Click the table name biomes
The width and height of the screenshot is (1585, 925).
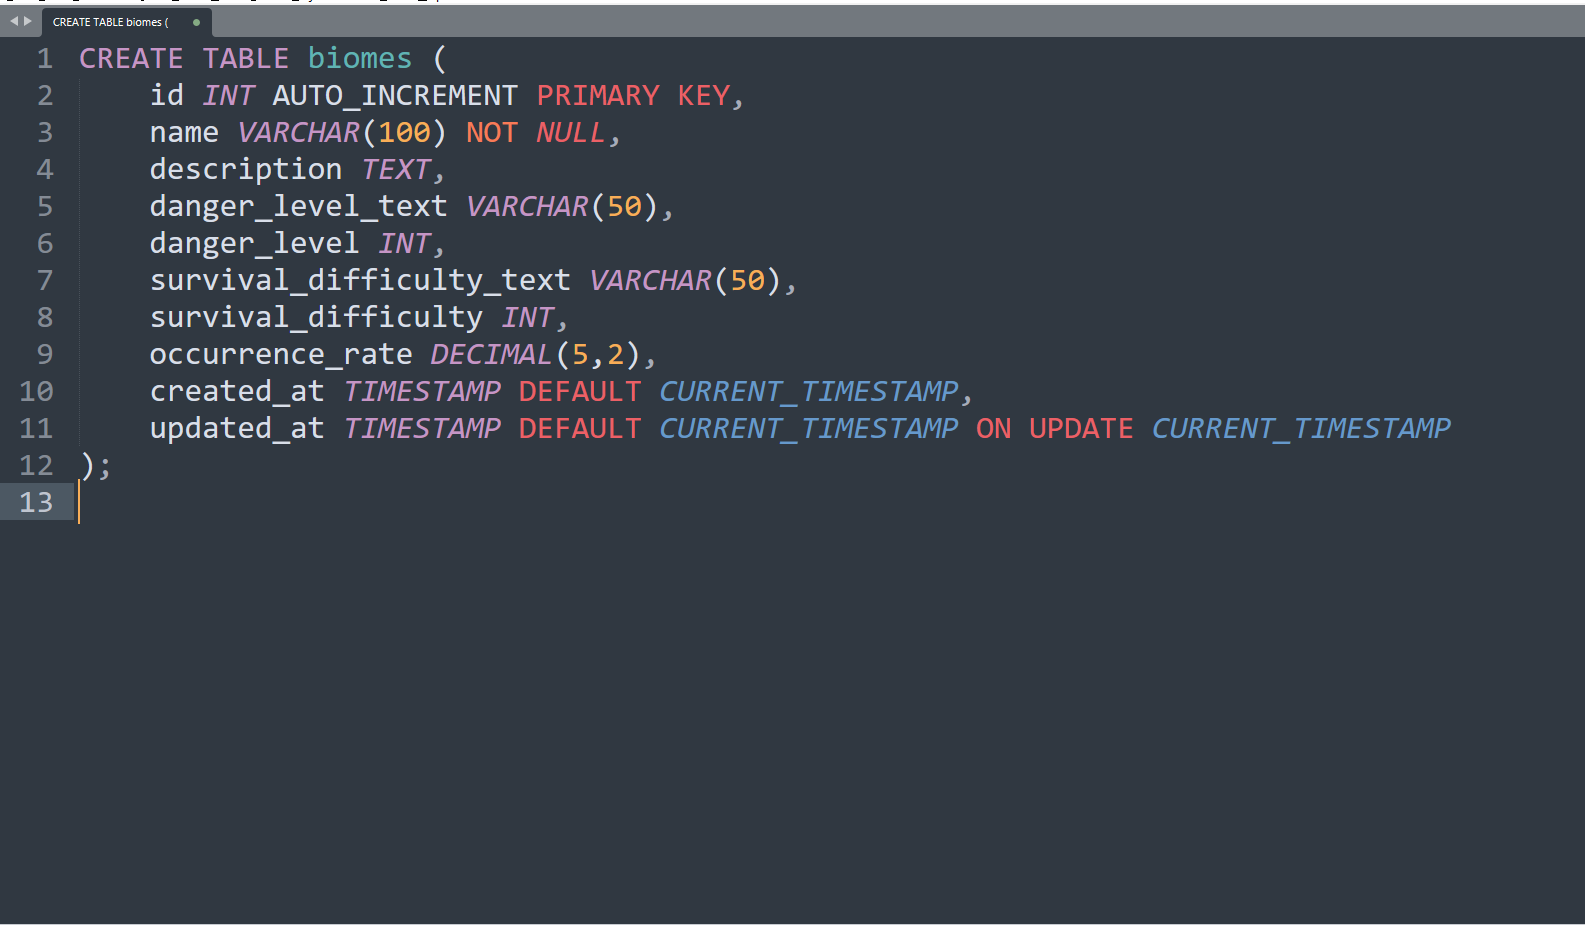point(360,59)
